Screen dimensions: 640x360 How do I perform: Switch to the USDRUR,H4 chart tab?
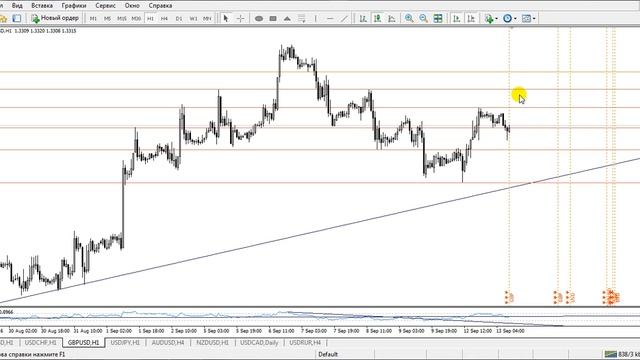pos(305,343)
